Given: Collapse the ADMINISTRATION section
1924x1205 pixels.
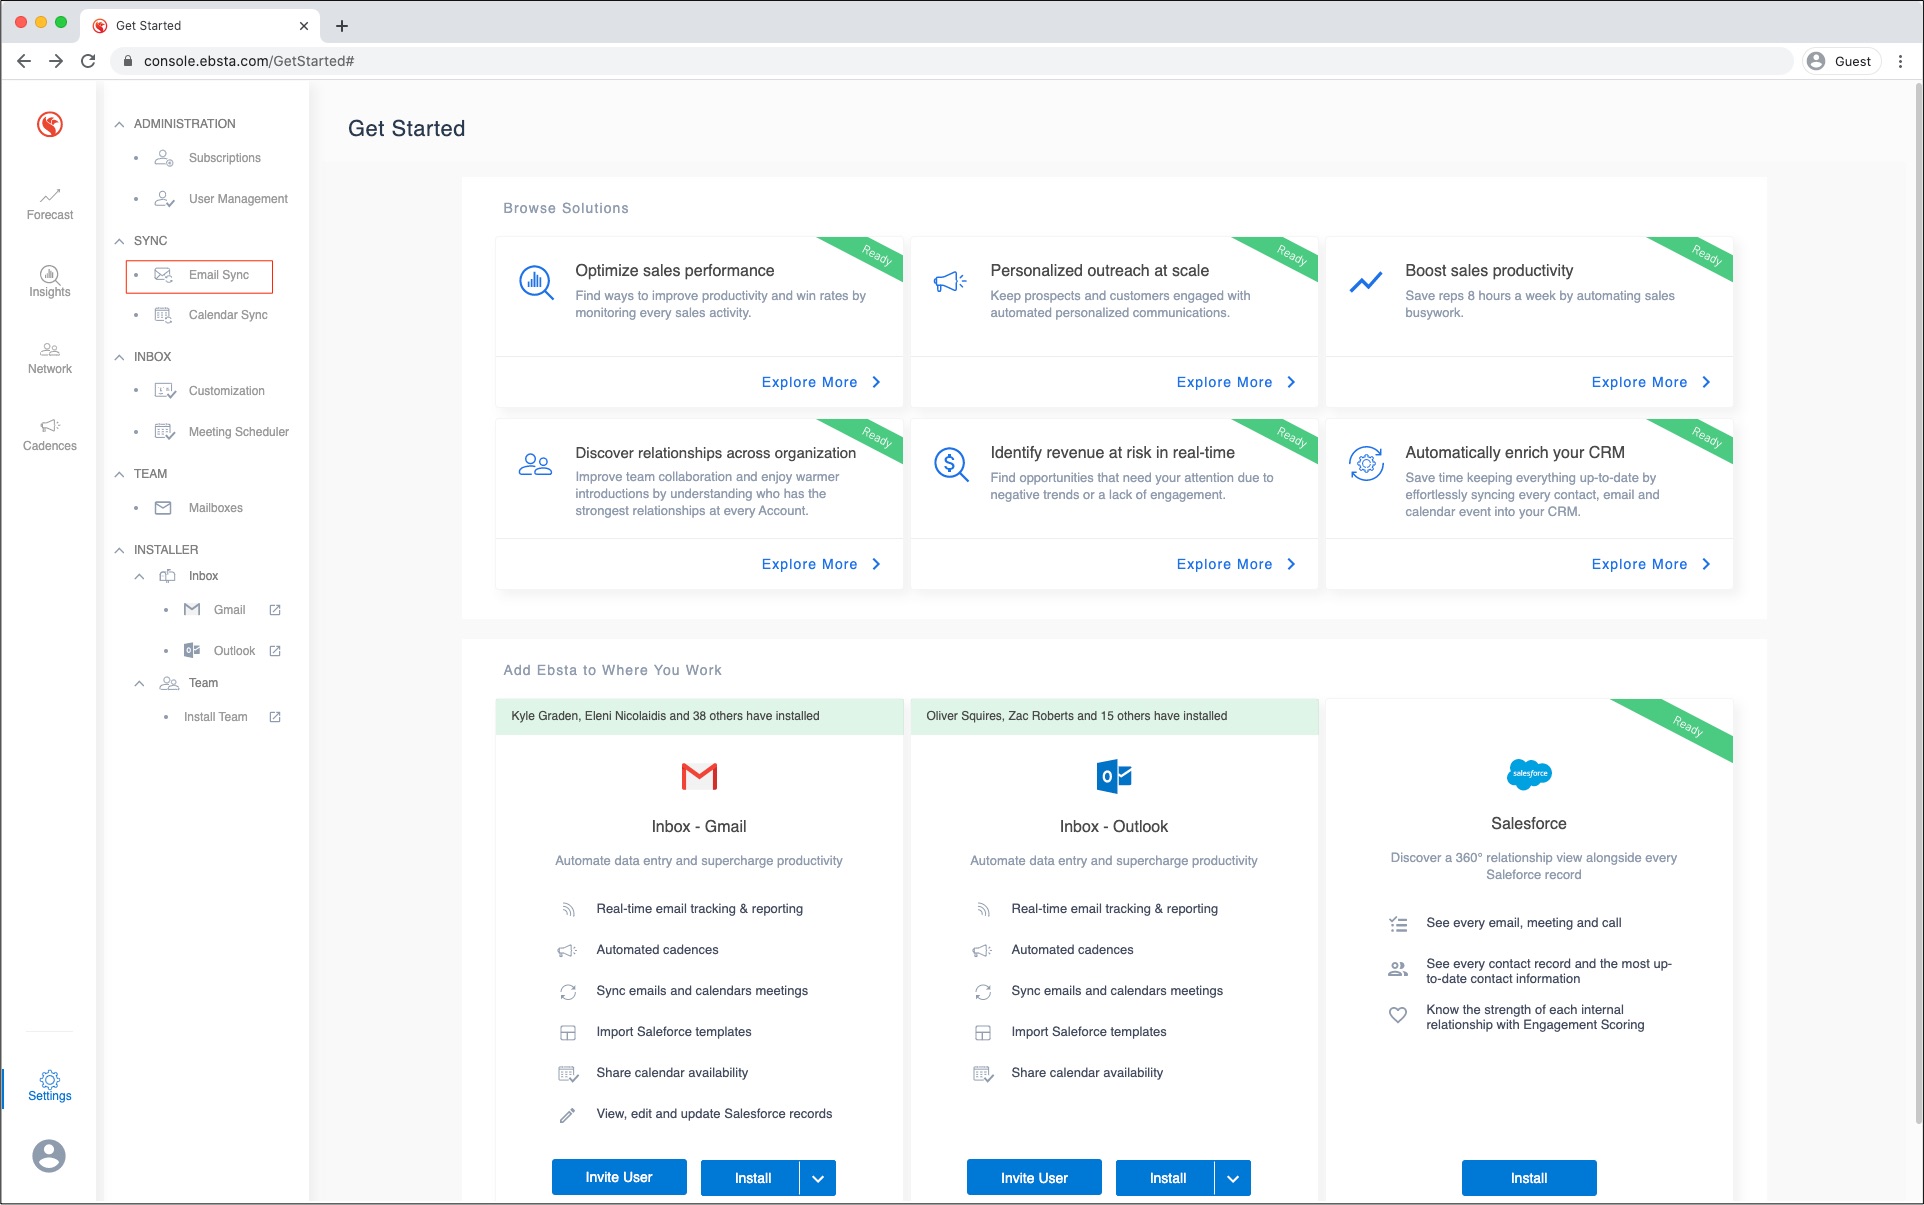Looking at the screenshot, I should tap(119, 124).
